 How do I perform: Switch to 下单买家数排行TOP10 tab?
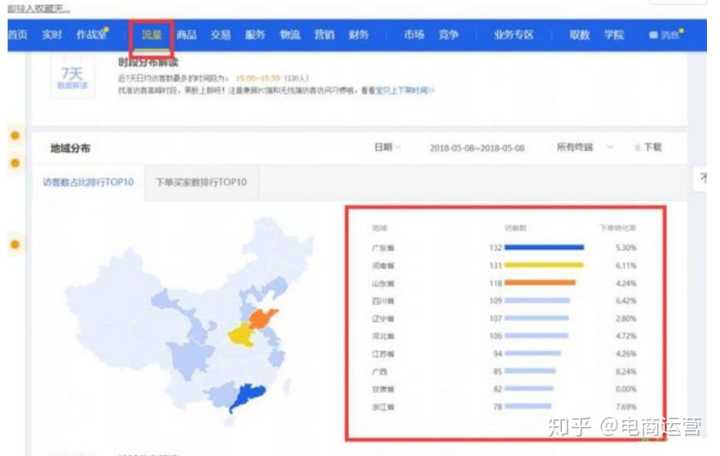pyautogui.click(x=207, y=183)
